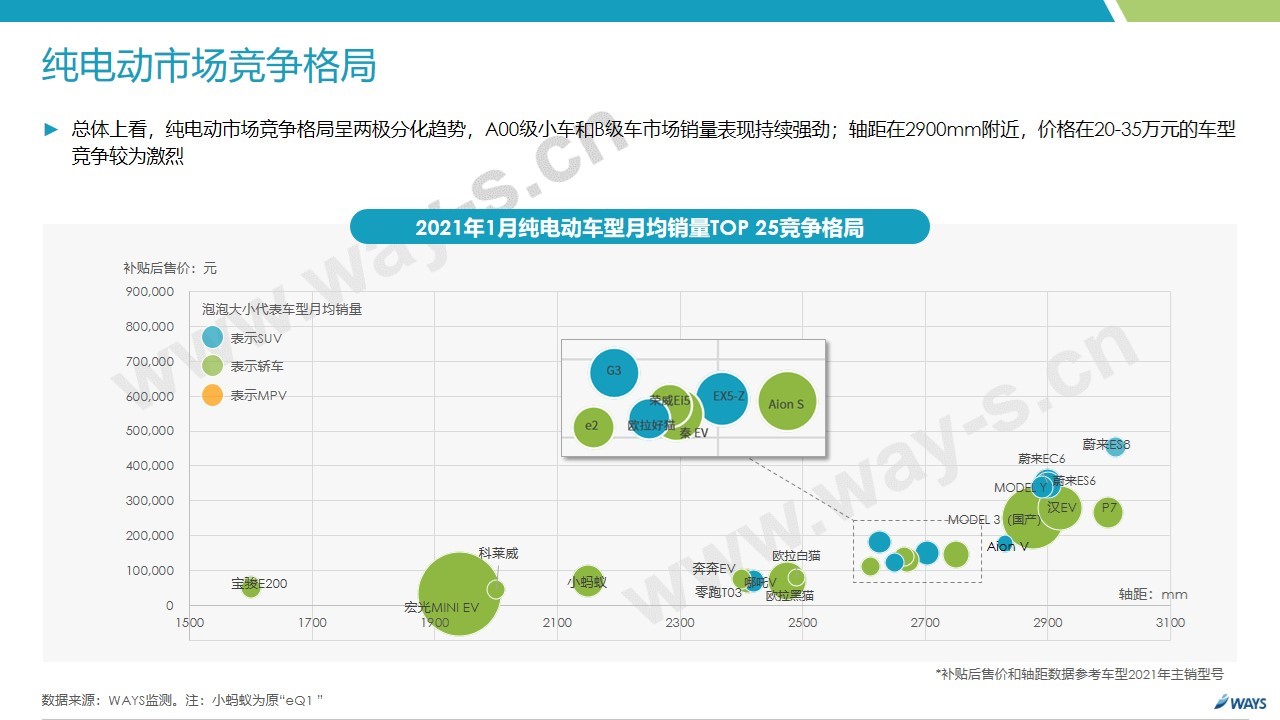Screen dimensions: 1280x720
Task: Click the 欧拉白猫 label
Action: (x=796, y=556)
